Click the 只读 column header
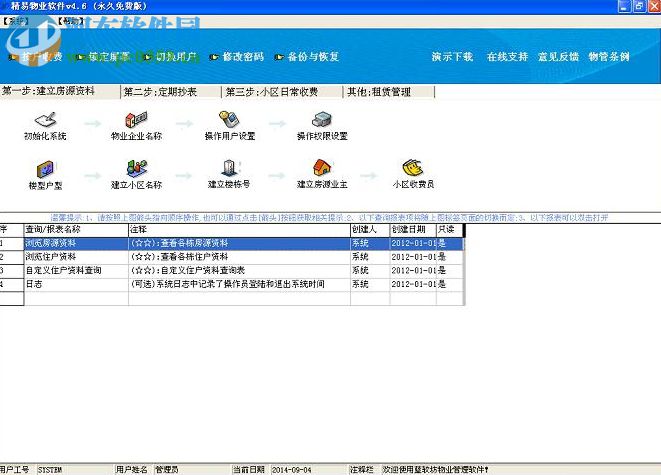The width and height of the screenshot is (661, 475). point(449,230)
